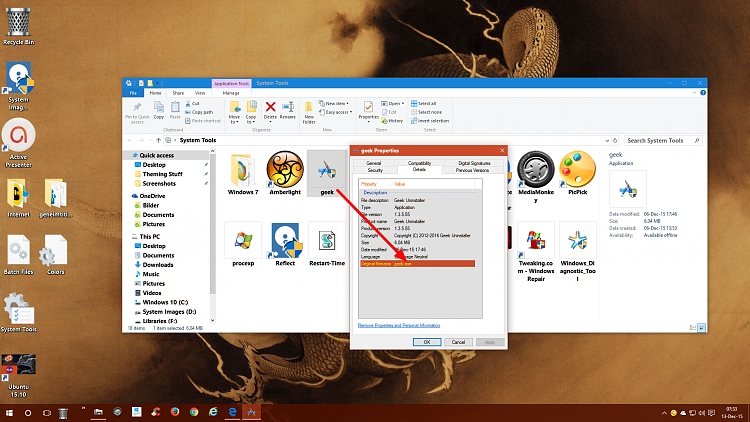Open the Windows Start menu
This screenshot has width=750, height=422.
9,412
